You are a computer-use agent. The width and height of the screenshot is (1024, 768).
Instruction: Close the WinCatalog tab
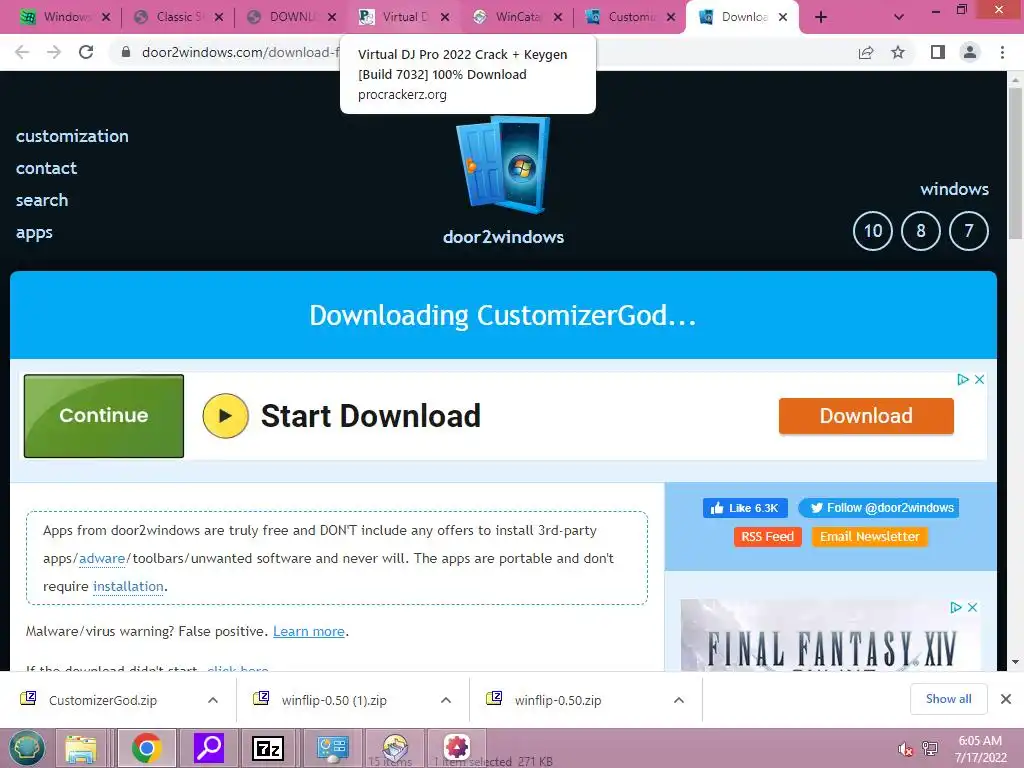pyautogui.click(x=558, y=17)
